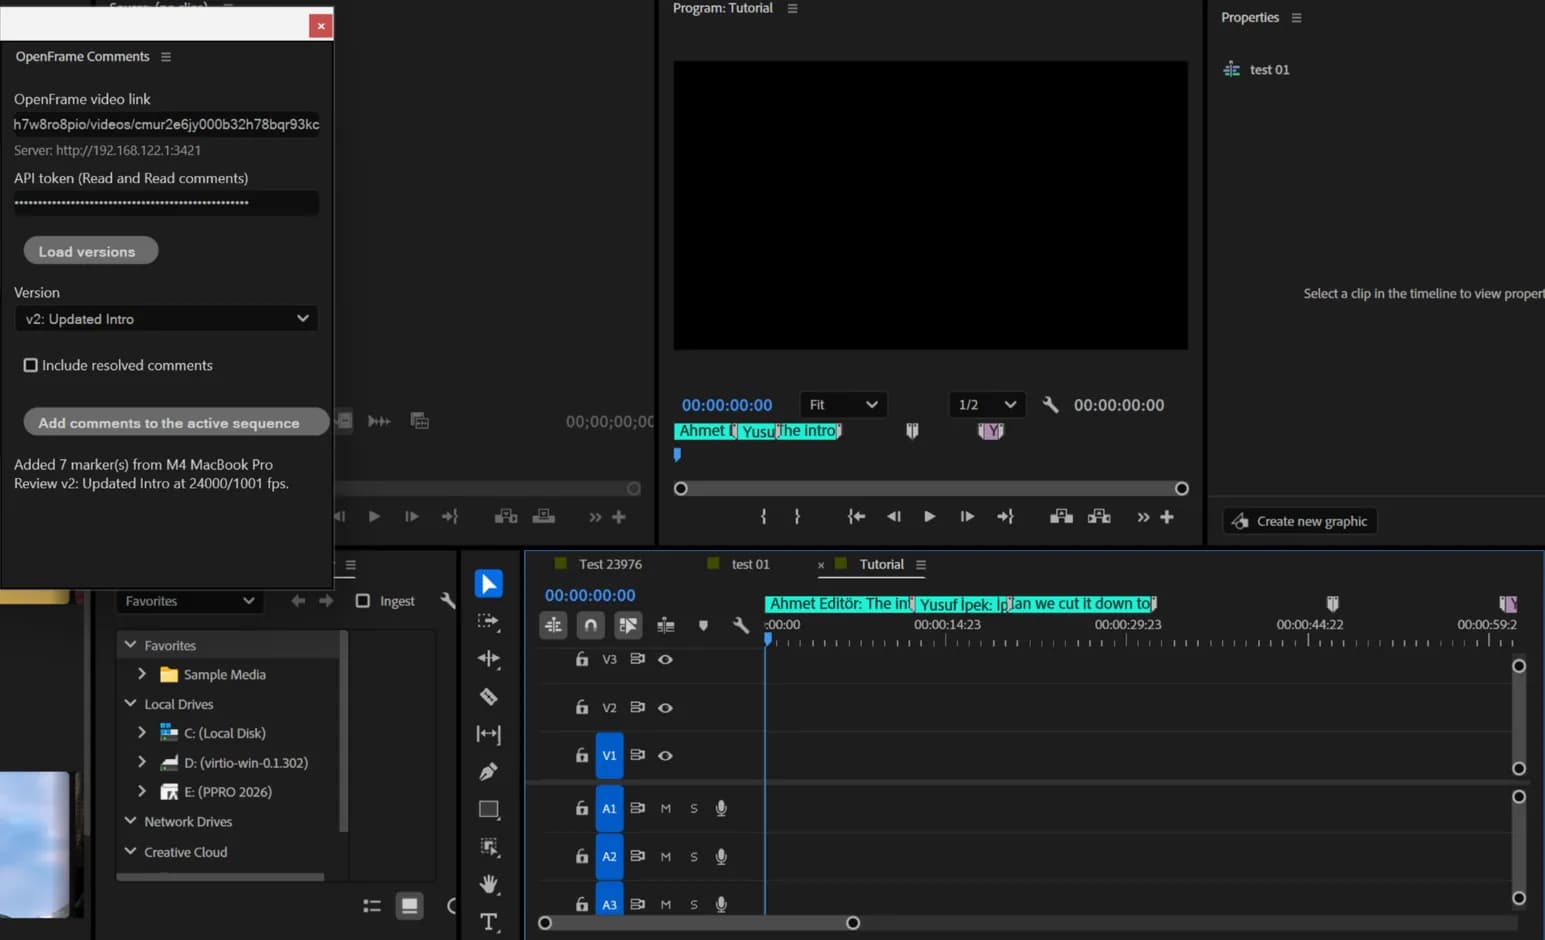1545x940 pixels.
Task: Select the Pen tool
Action: 488,771
